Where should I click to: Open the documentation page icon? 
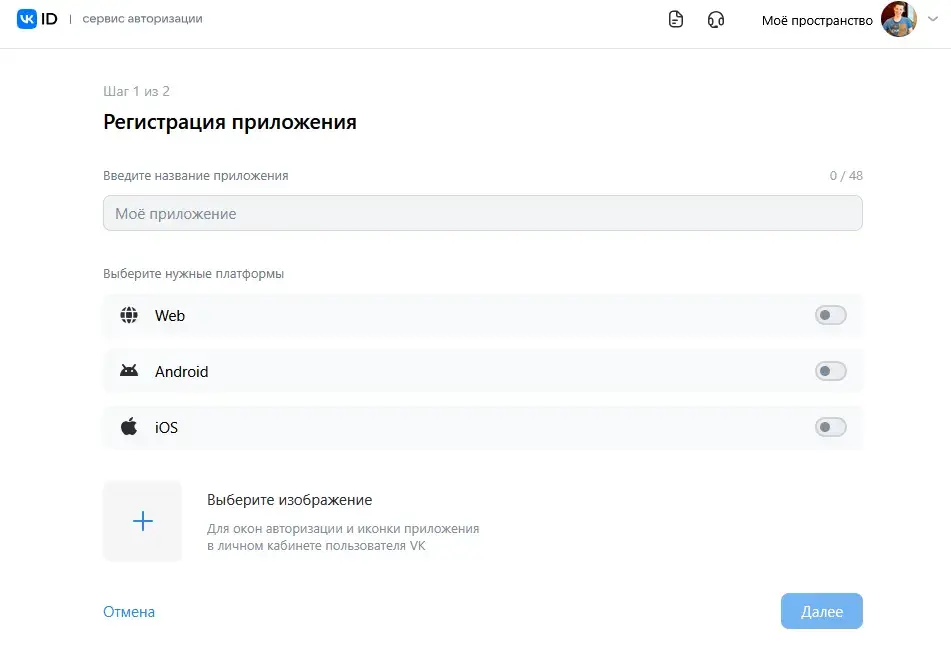676,19
